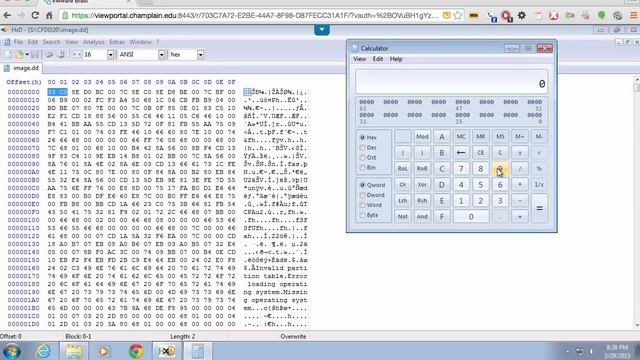The image size is (640, 360).
Task: Click the bytes-per-row width icon in HxD
Action: pos(76,54)
